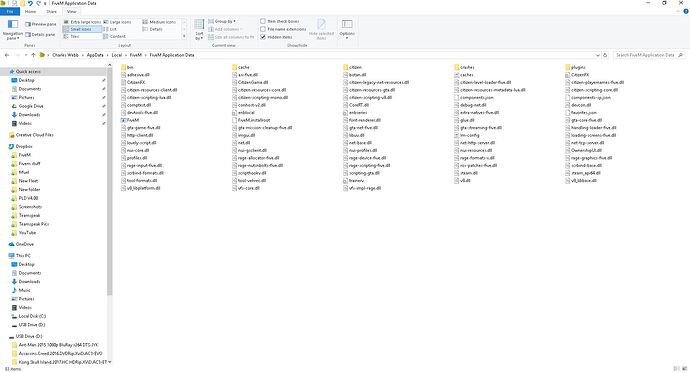Open recent locations dropdown arrow
The height and width of the screenshot is (373, 690).
click(26, 55)
